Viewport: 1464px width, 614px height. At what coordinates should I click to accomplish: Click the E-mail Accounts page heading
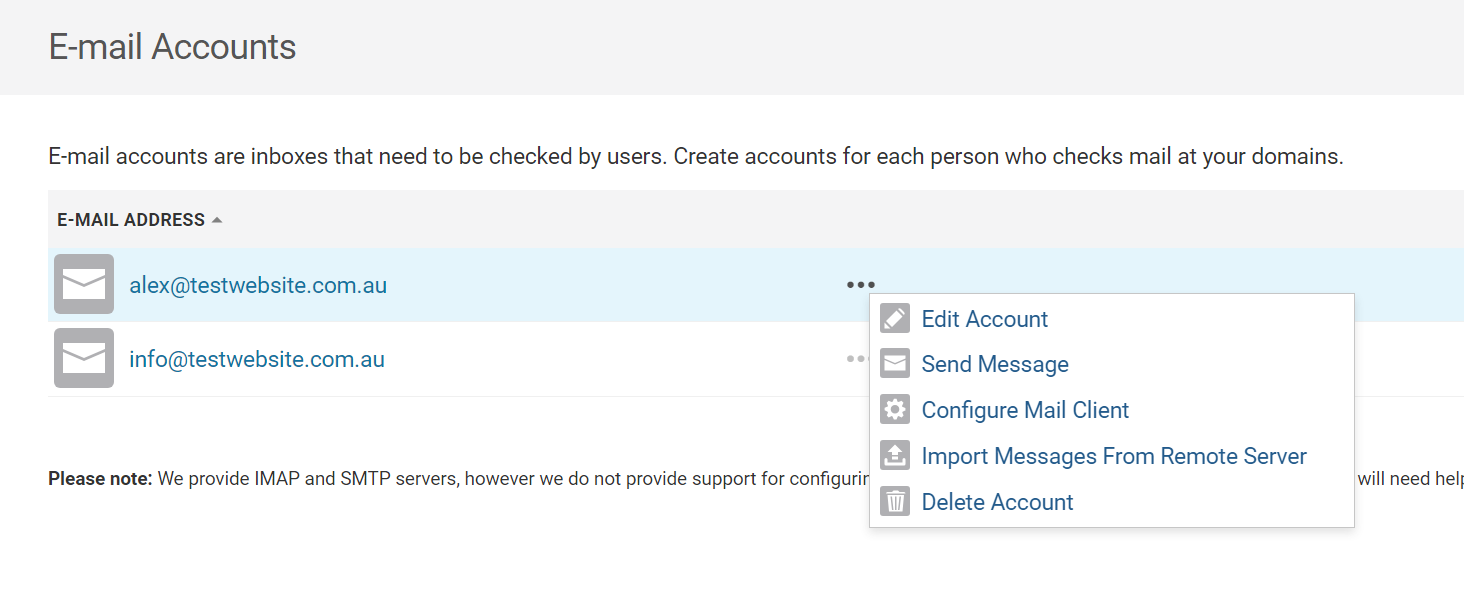172,47
